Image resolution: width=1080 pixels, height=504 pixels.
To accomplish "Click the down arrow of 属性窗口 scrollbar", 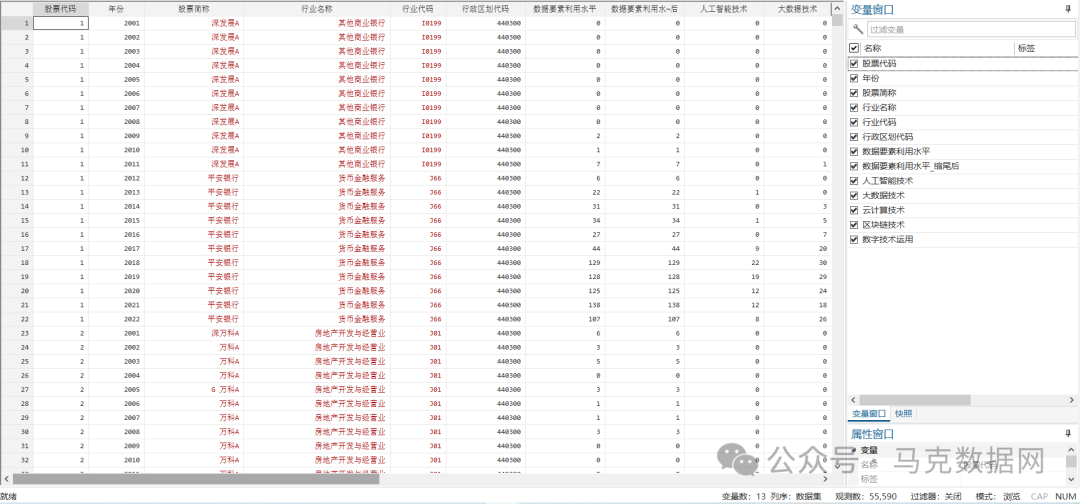I will (1071, 479).
